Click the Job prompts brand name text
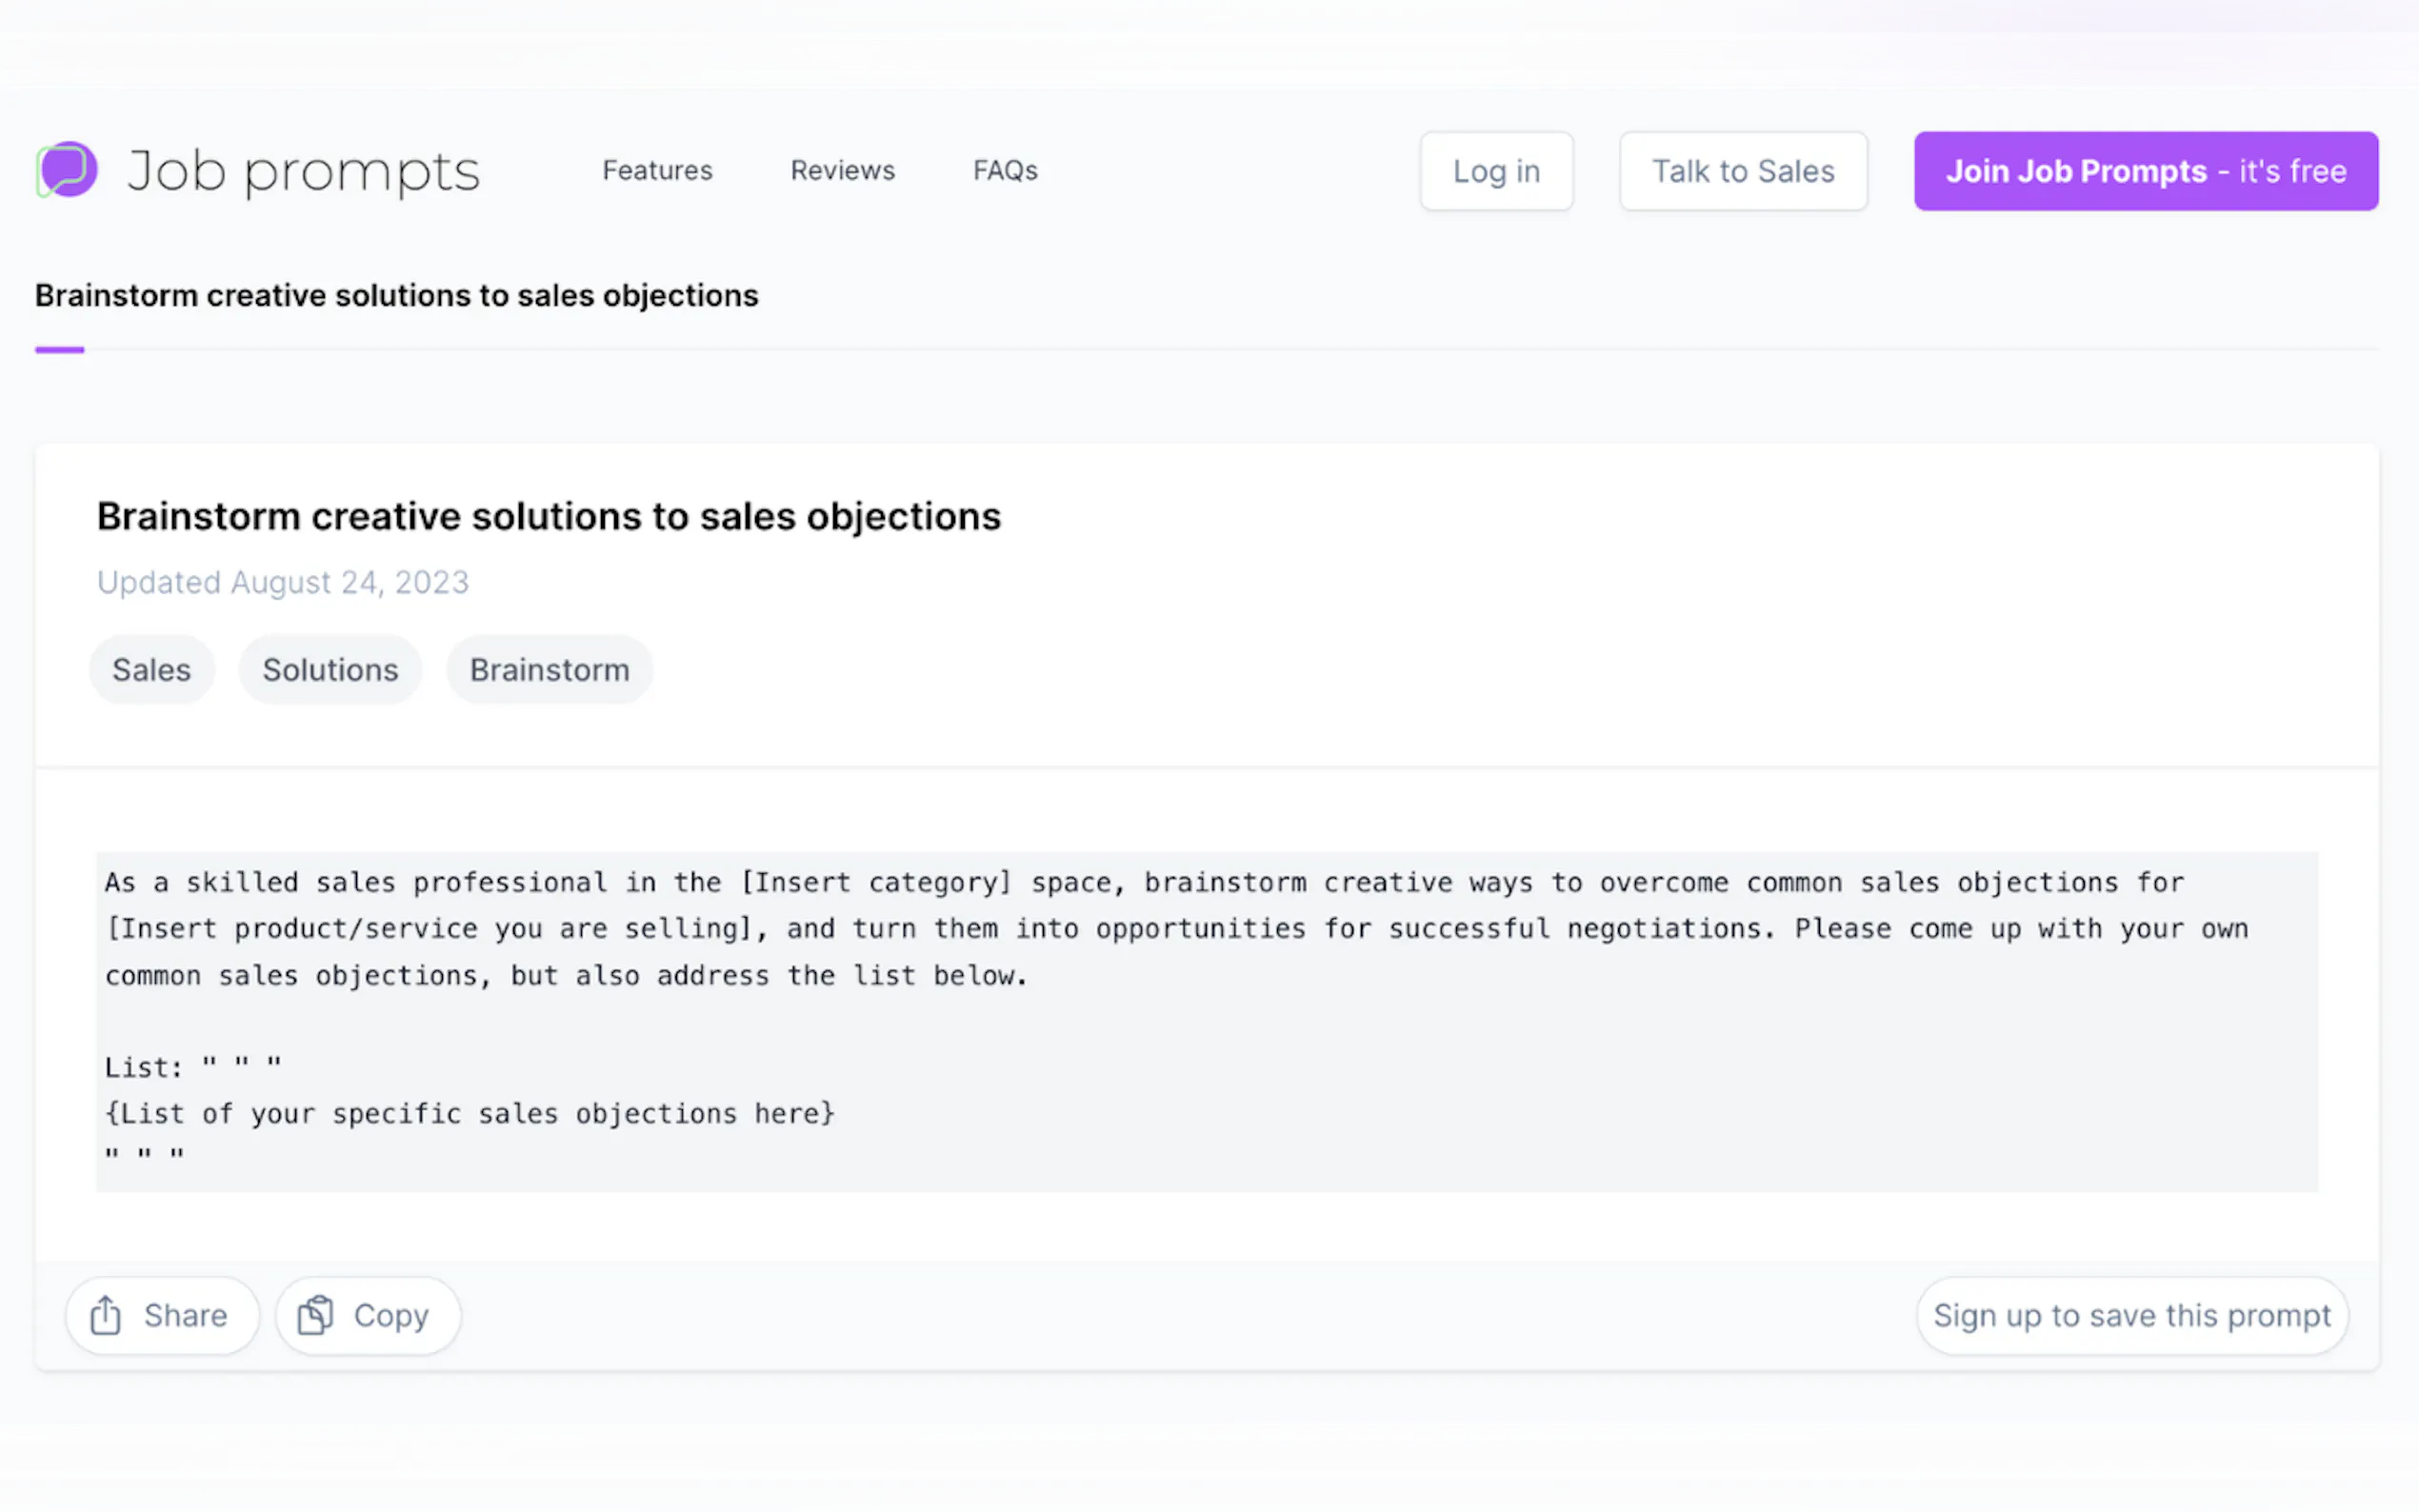 (303, 172)
